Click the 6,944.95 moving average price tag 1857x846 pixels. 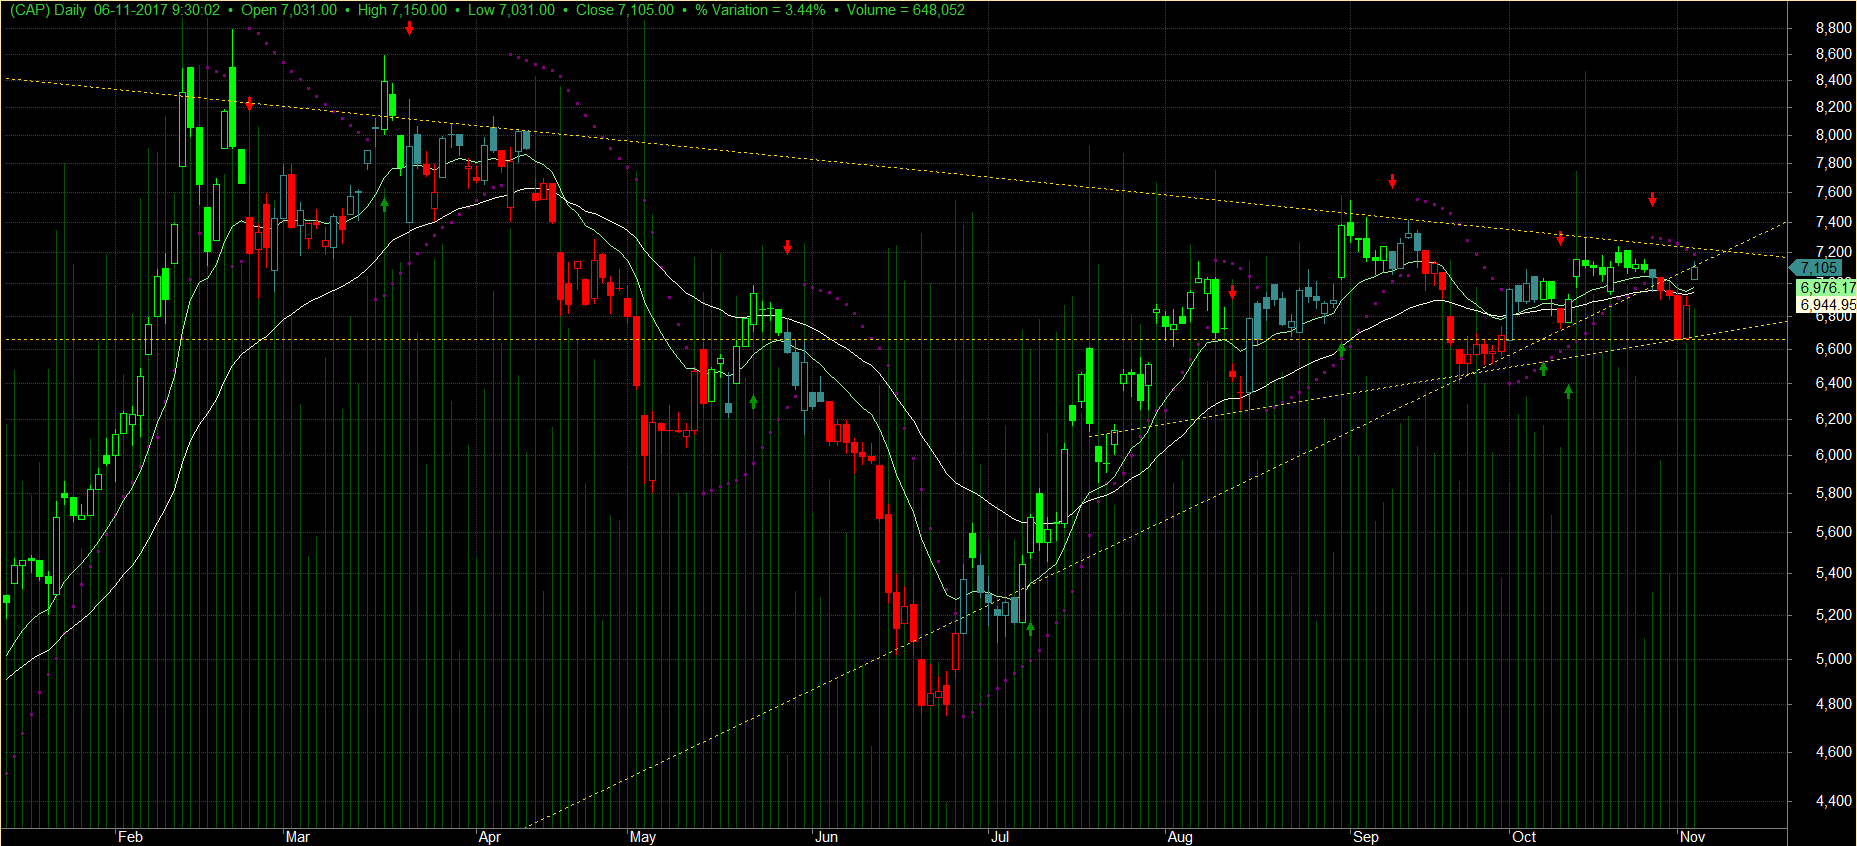pos(1827,305)
